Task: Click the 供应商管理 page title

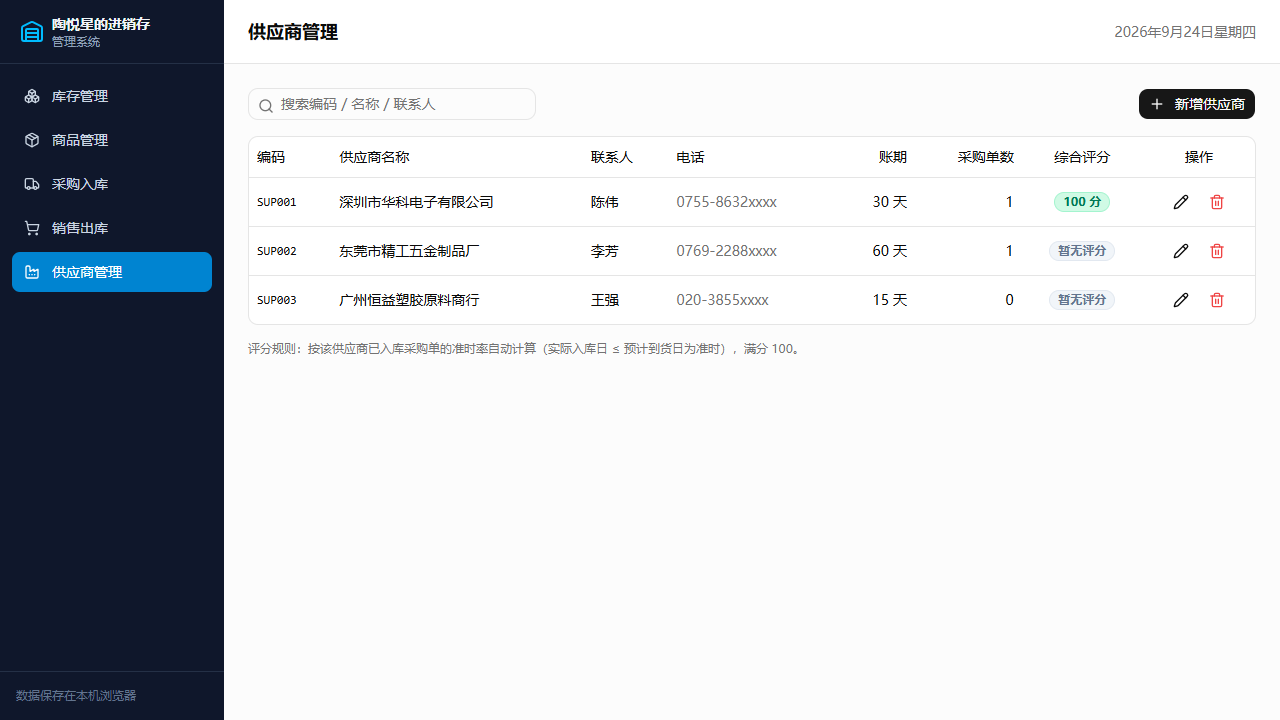Action: point(293,32)
